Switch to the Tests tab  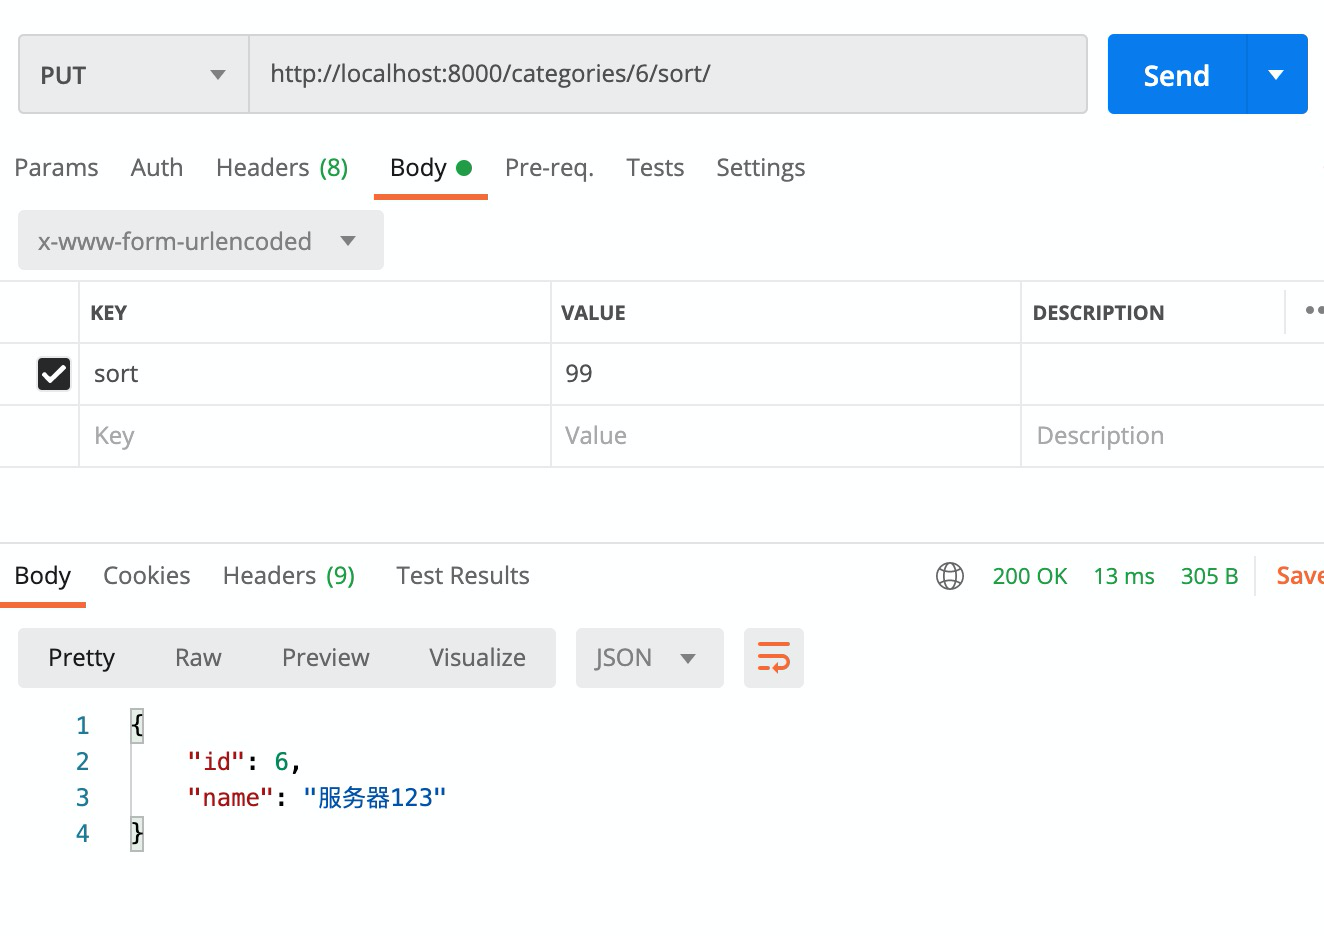(654, 167)
